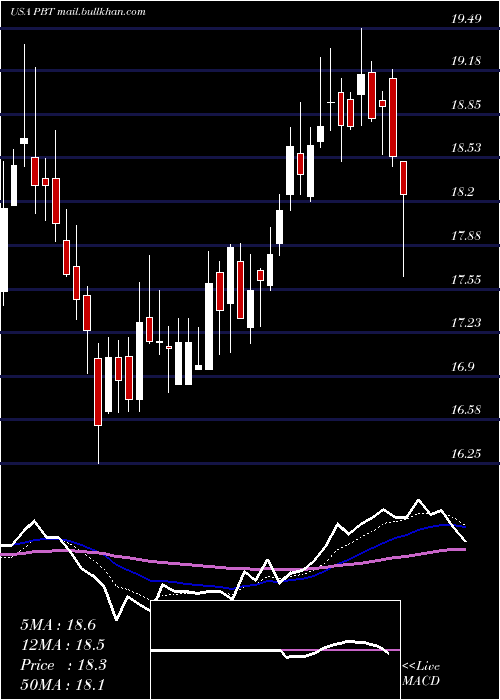Click the '<<Live' label
The image size is (500, 700).
[421, 667]
